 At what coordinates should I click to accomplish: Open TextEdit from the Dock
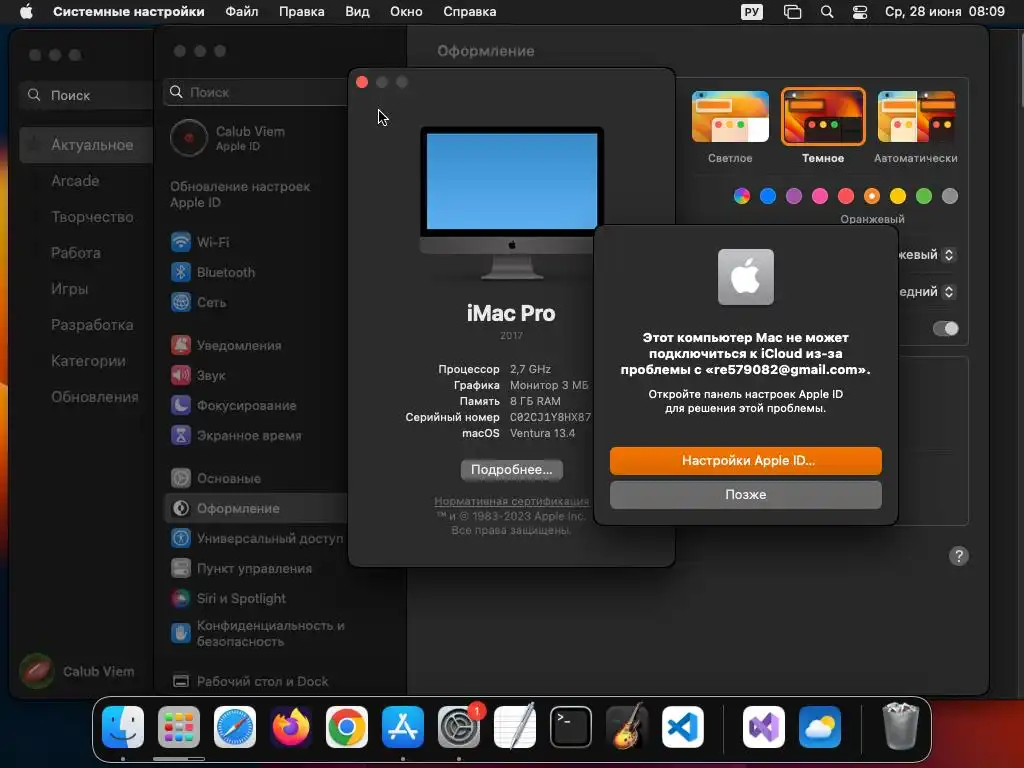pos(515,727)
